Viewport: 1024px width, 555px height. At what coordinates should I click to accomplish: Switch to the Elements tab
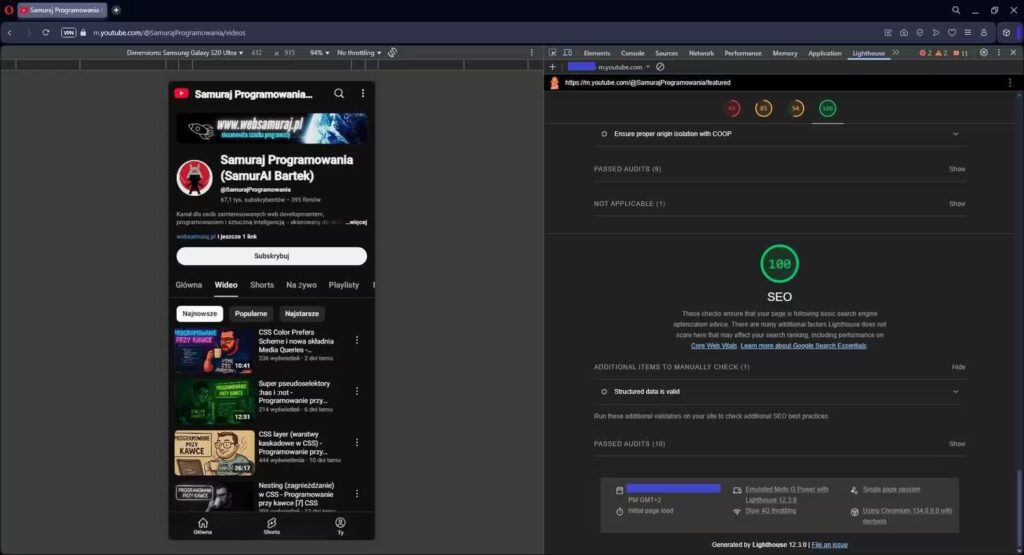pyautogui.click(x=597, y=53)
